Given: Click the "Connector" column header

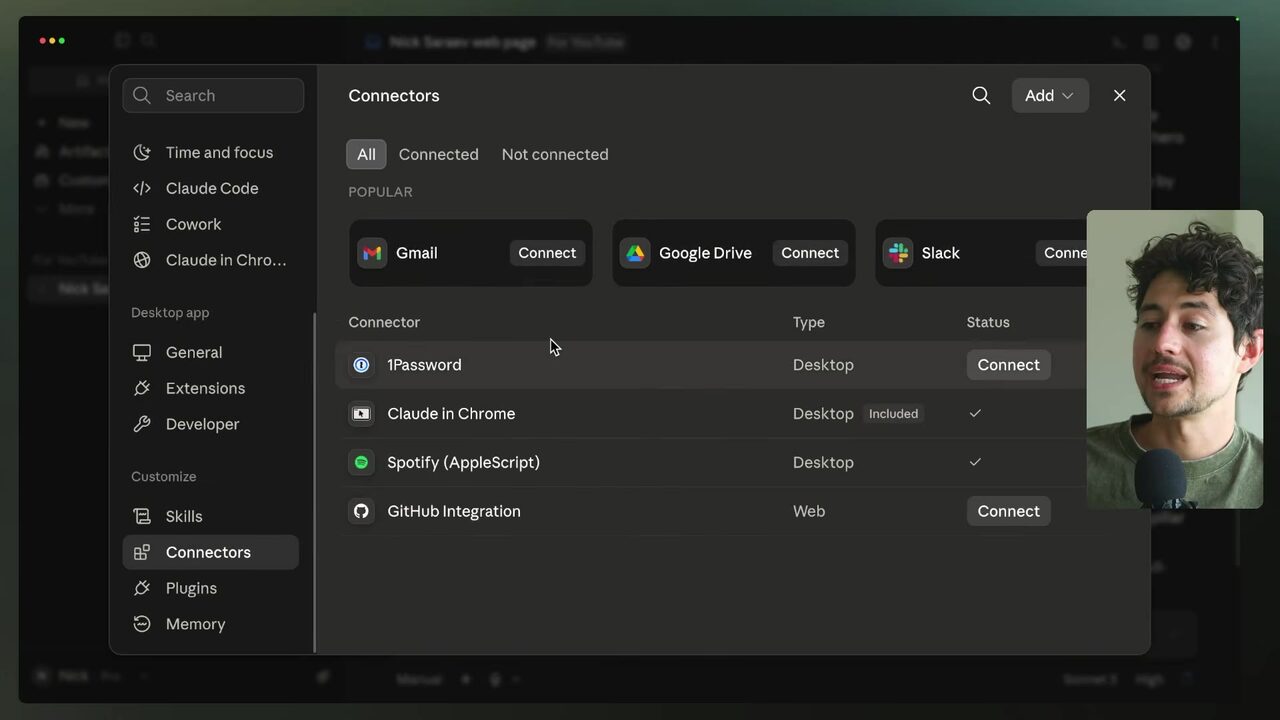Looking at the screenshot, I should tap(384, 322).
